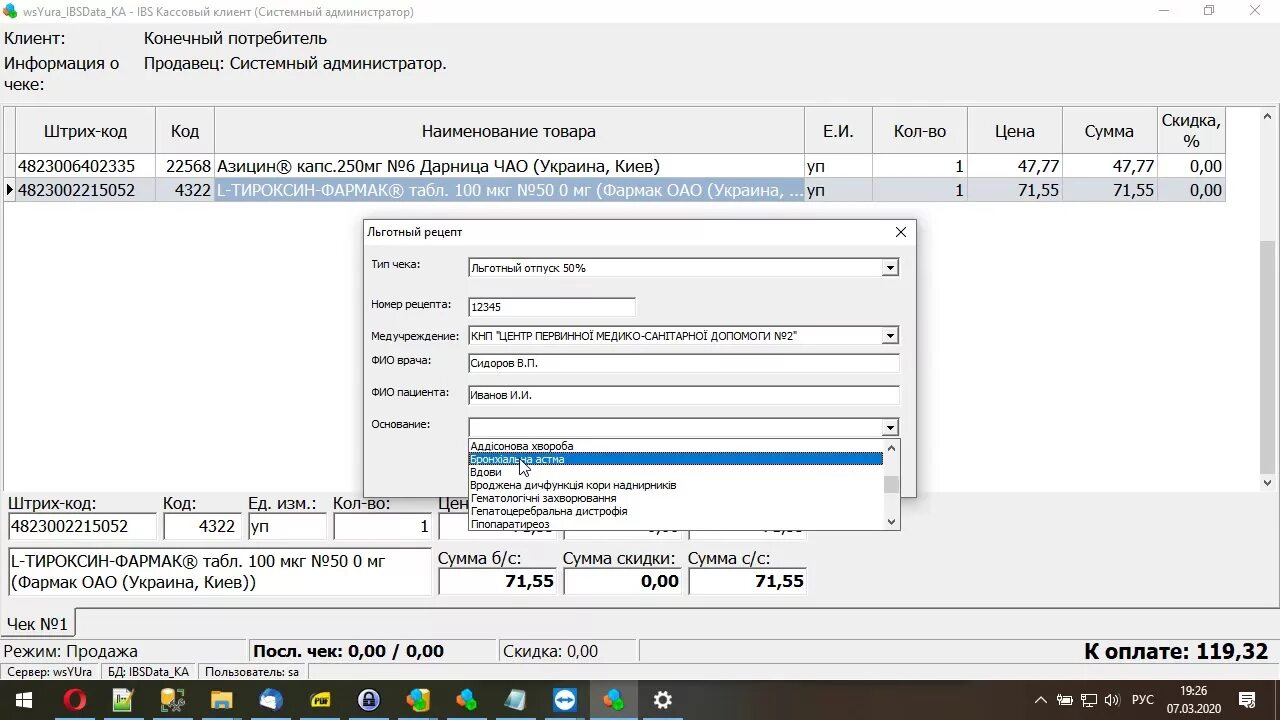This screenshot has width=1280, height=720.
Task: Select Вдови option in list
Action: click(676, 472)
